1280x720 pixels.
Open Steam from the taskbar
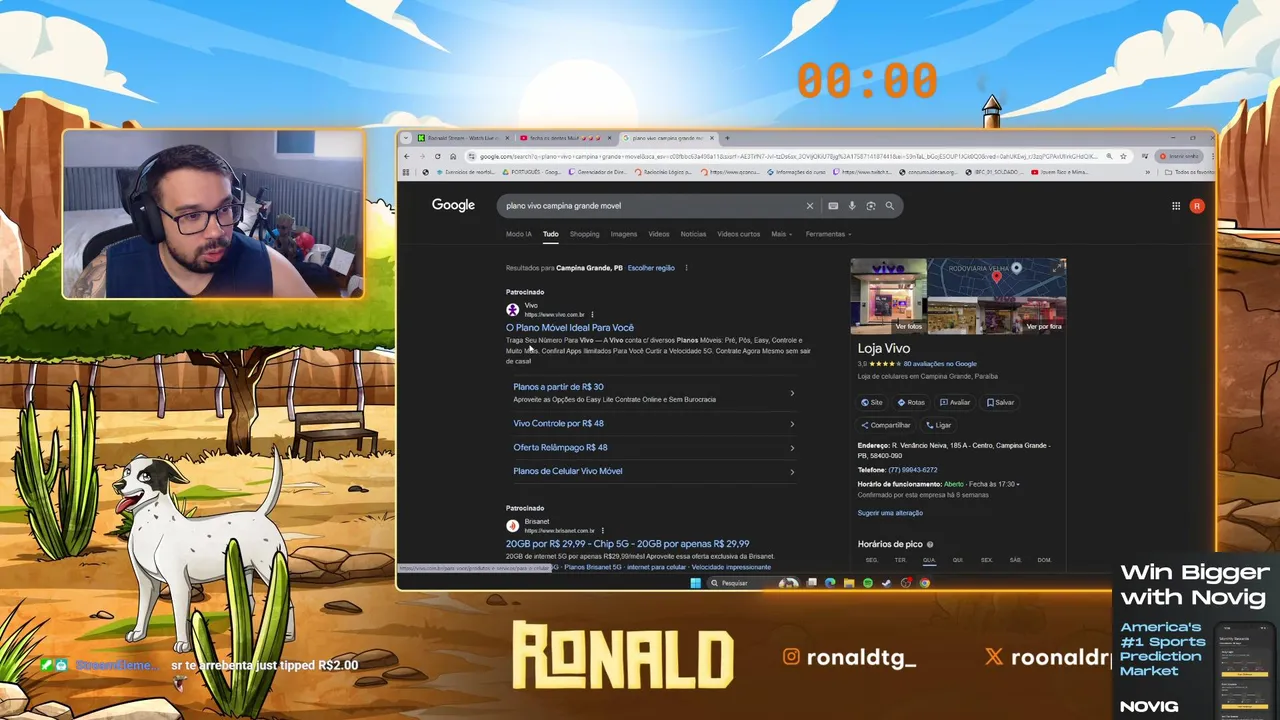click(x=887, y=583)
